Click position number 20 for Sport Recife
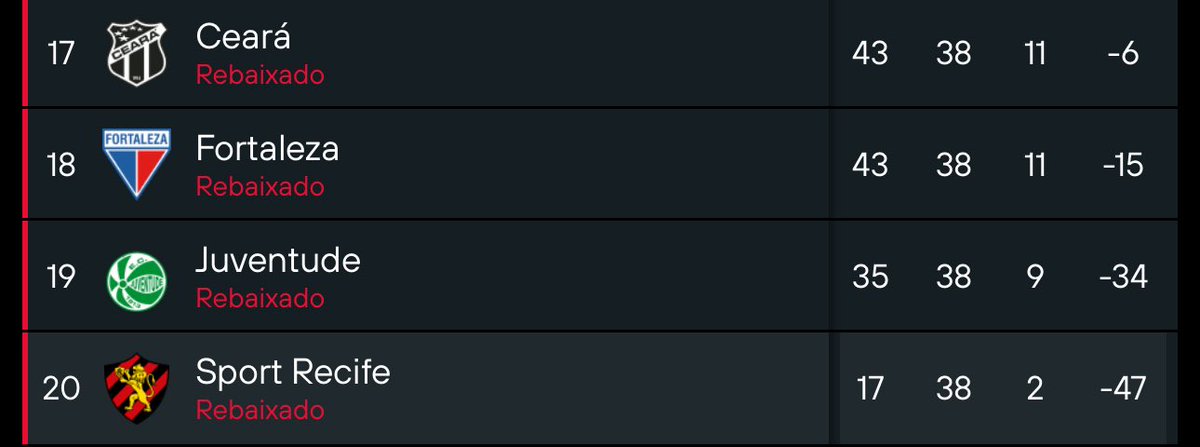This screenshot has height=447, width=1200. (x=61, y=389)
